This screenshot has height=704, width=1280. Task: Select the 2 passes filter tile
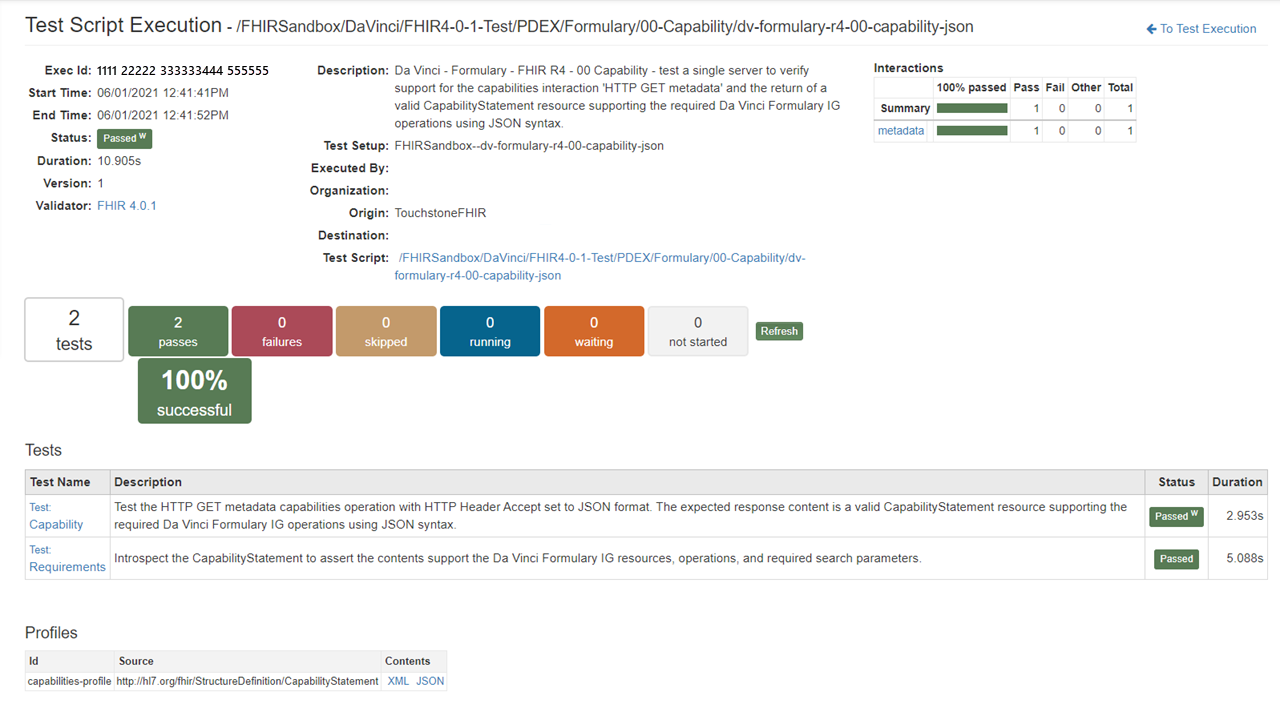point(178,331)
